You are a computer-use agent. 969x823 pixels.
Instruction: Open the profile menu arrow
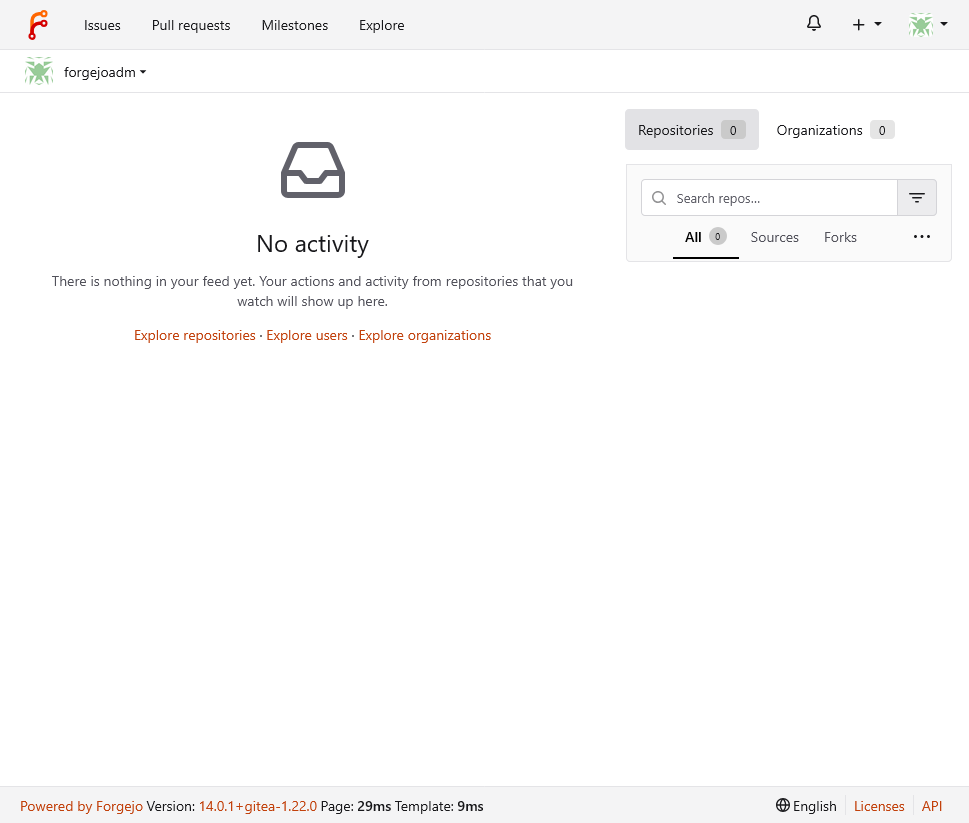943,23
